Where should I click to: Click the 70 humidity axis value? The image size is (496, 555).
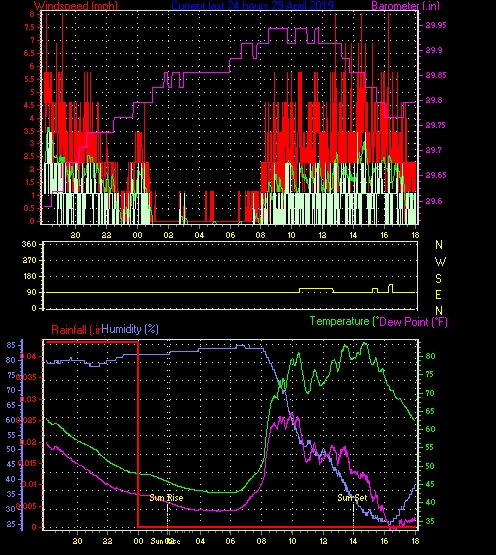11,390
